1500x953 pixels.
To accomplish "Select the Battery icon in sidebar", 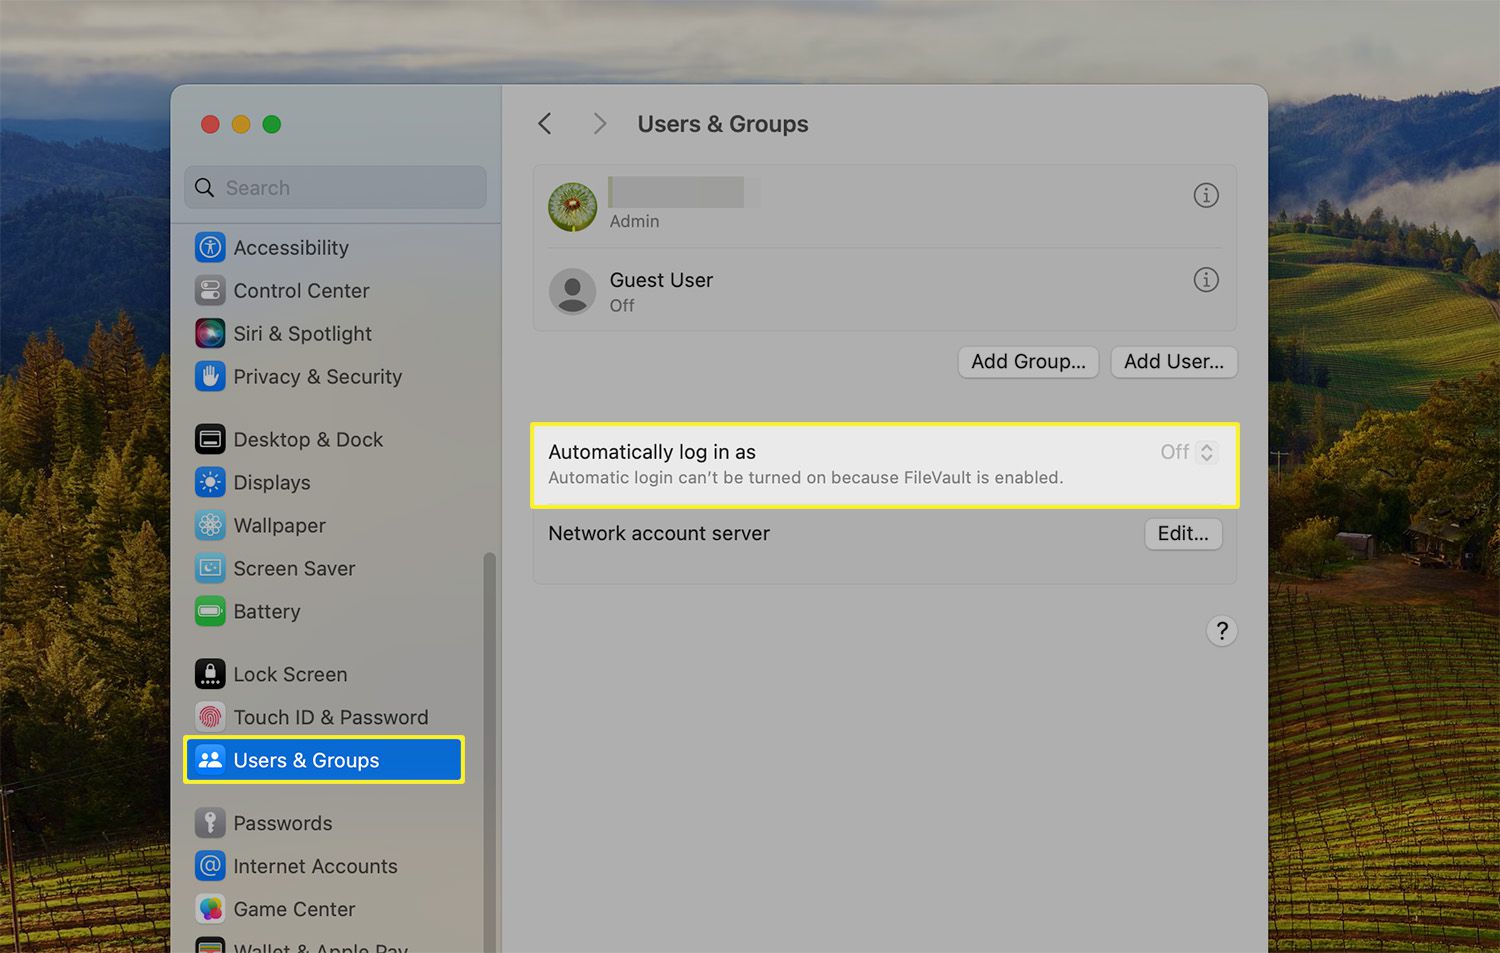I will tap(210, 611).
